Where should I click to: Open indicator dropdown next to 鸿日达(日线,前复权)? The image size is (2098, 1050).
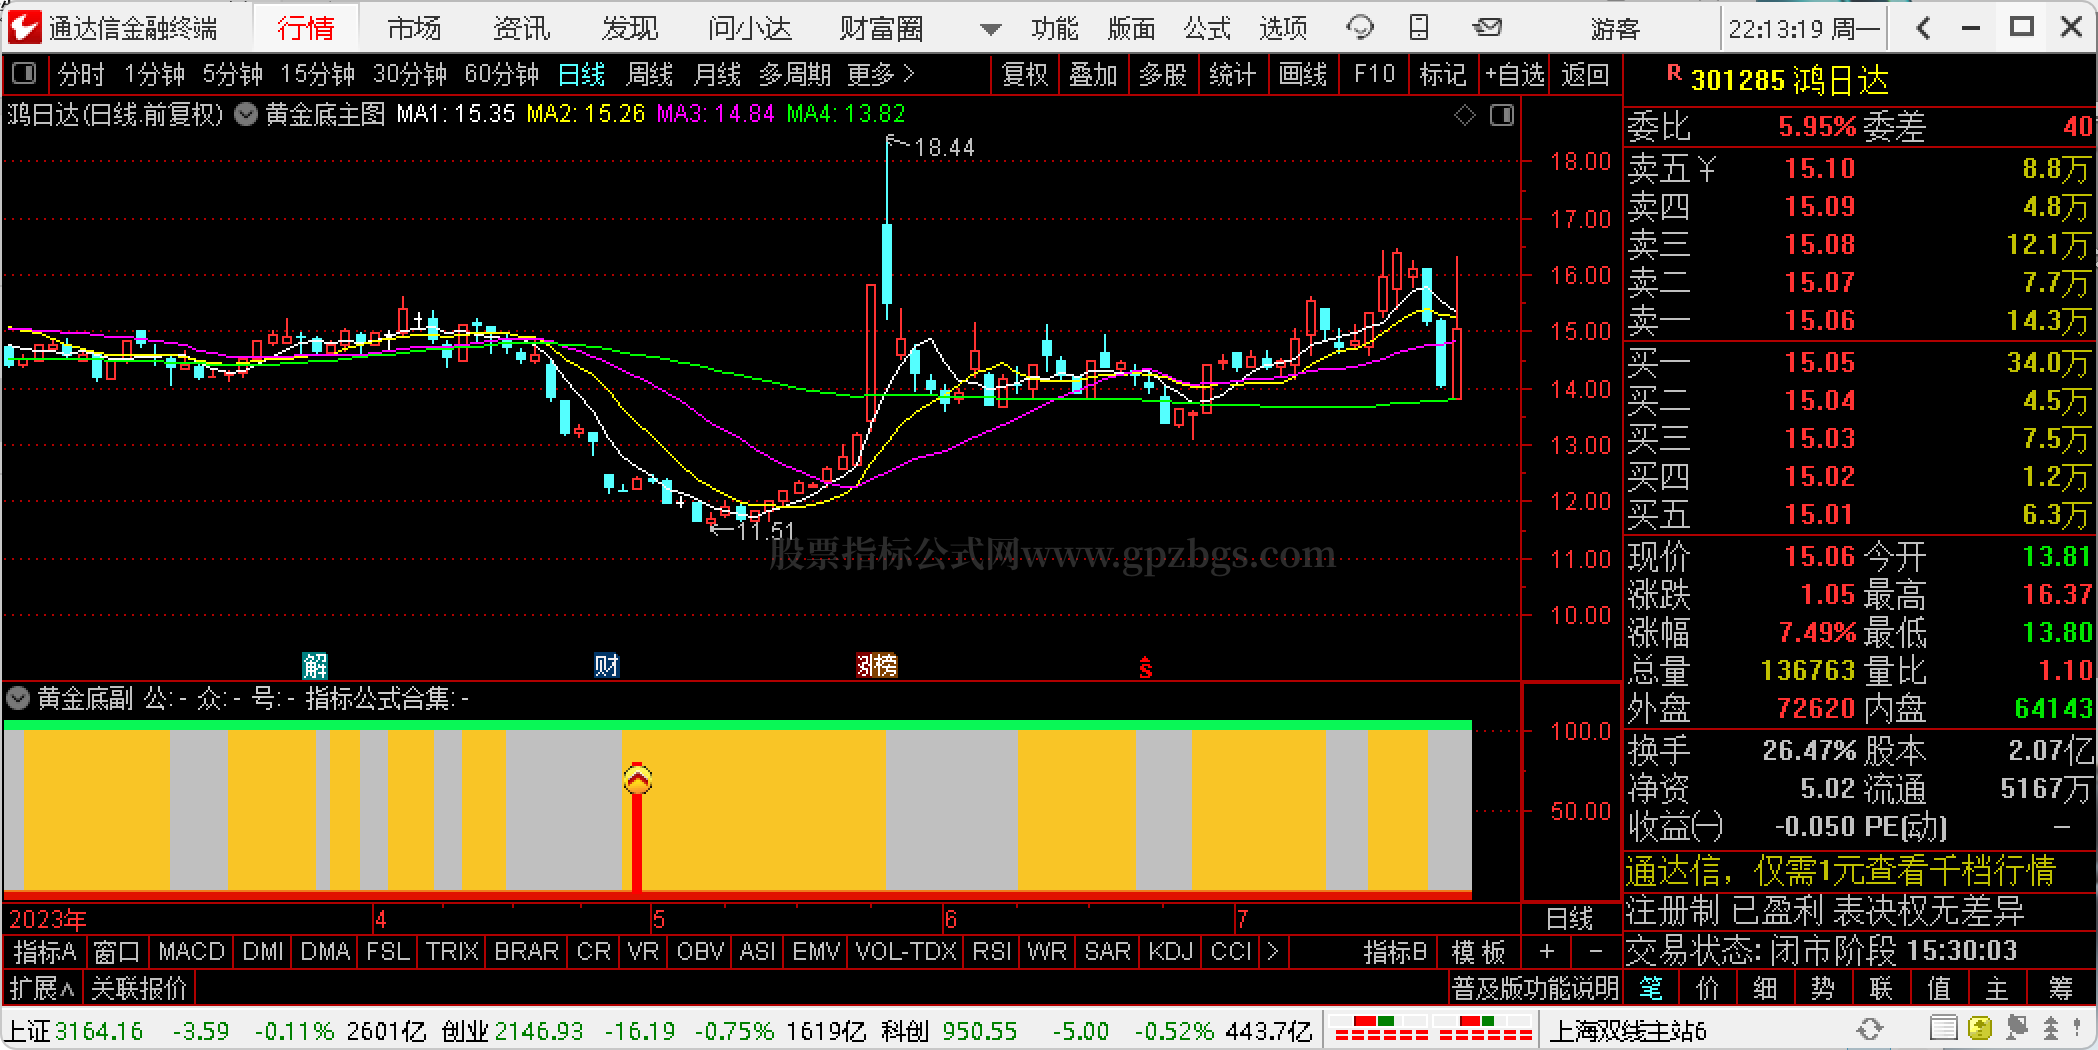pos(245,115)
